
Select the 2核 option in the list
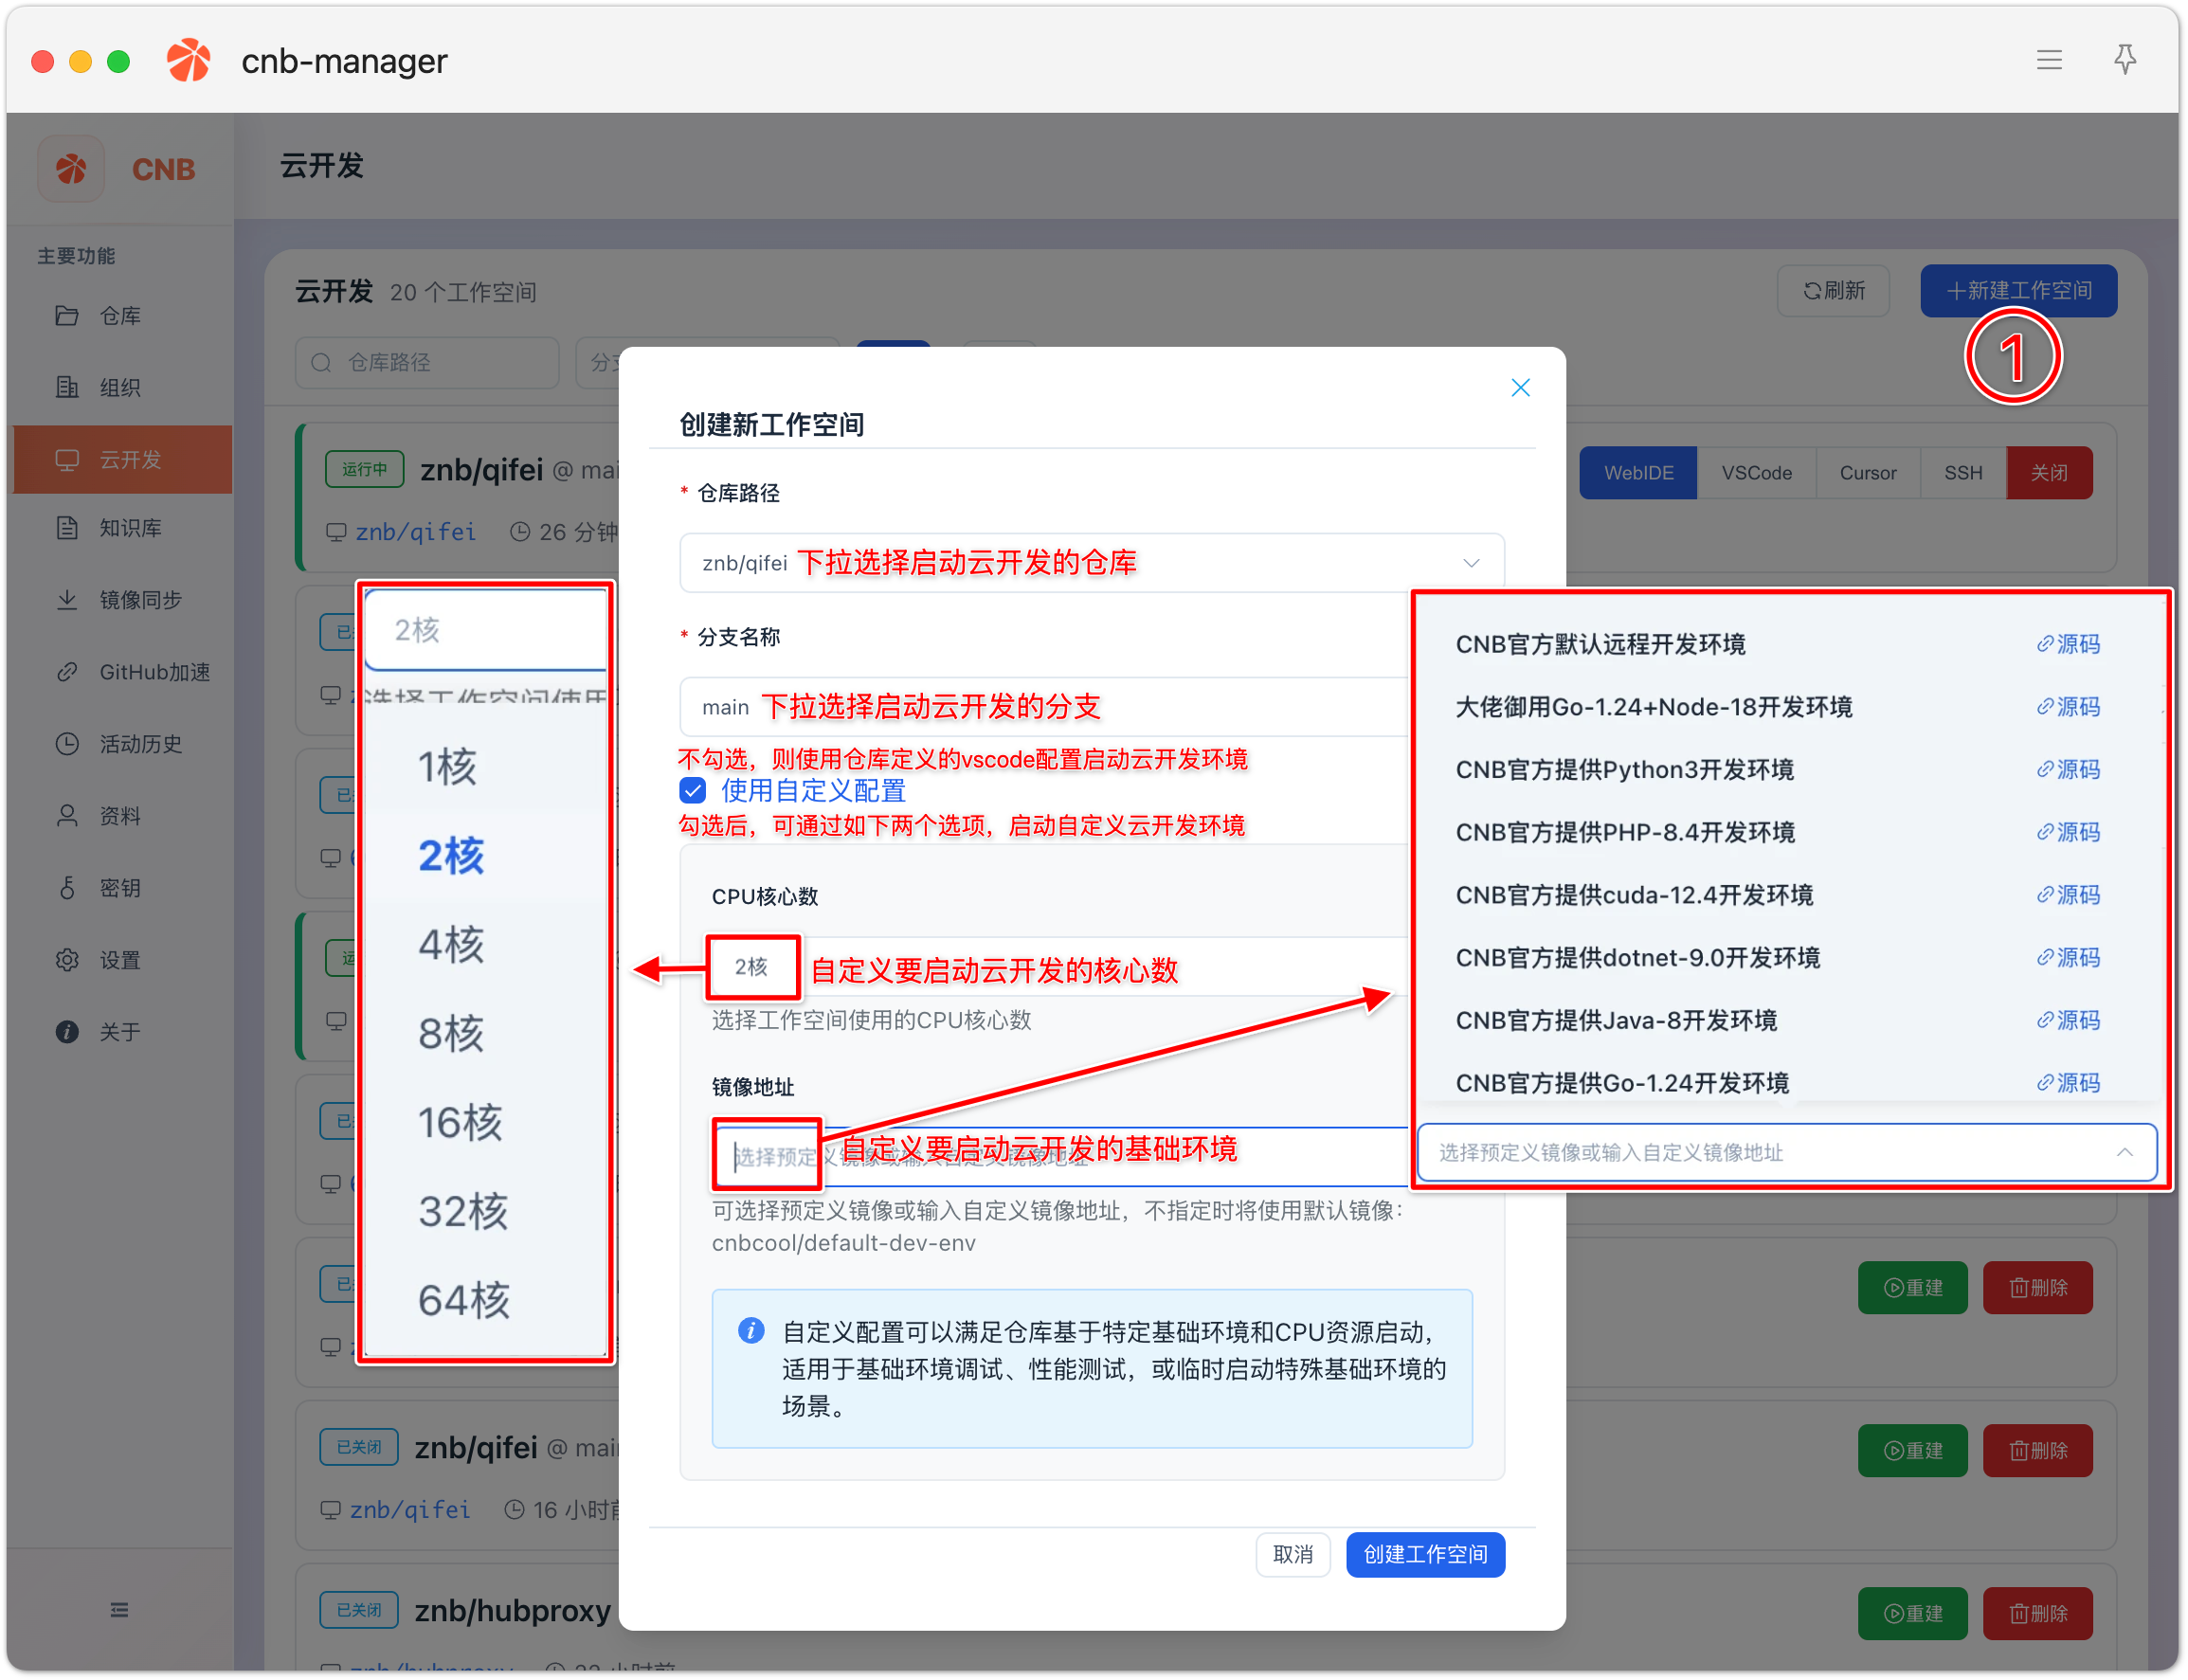[x=486, y=856]
